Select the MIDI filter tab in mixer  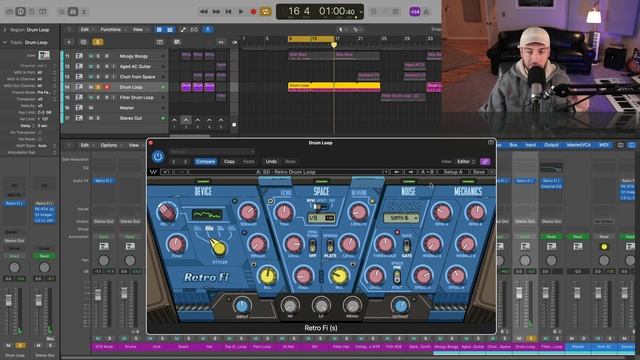[604, 145]
